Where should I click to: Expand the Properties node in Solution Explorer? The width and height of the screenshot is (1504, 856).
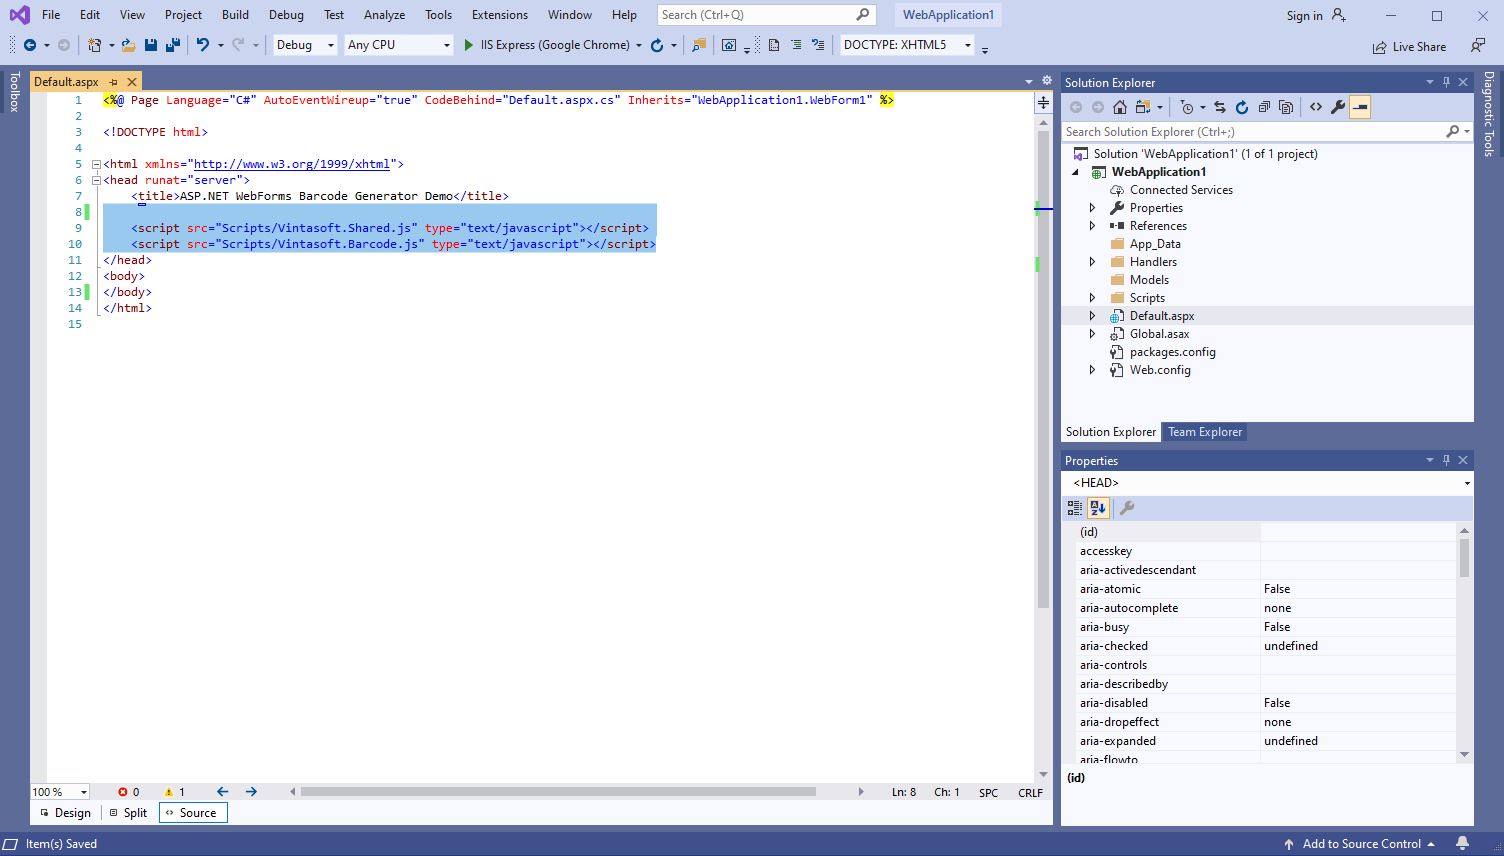pos(1092,208)
